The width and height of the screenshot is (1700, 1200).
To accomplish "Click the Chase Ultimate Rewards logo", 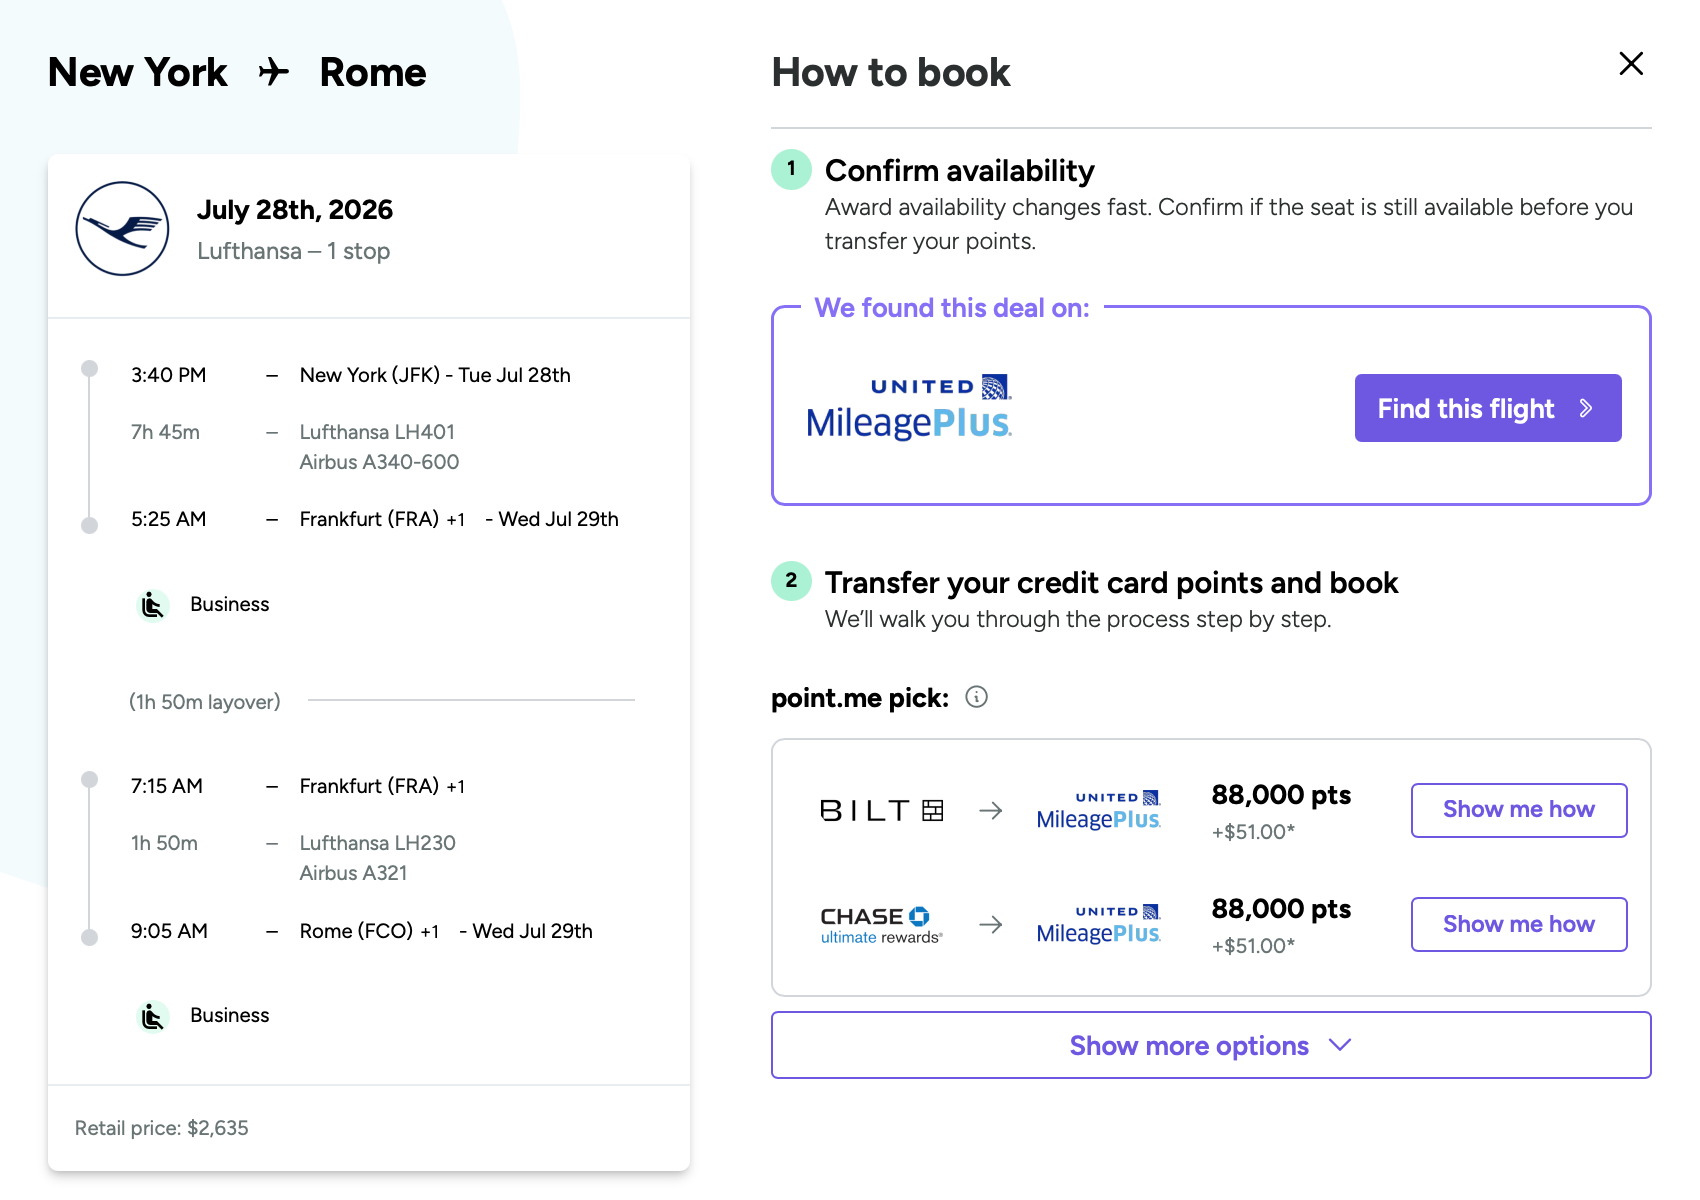I will [881, 924].
